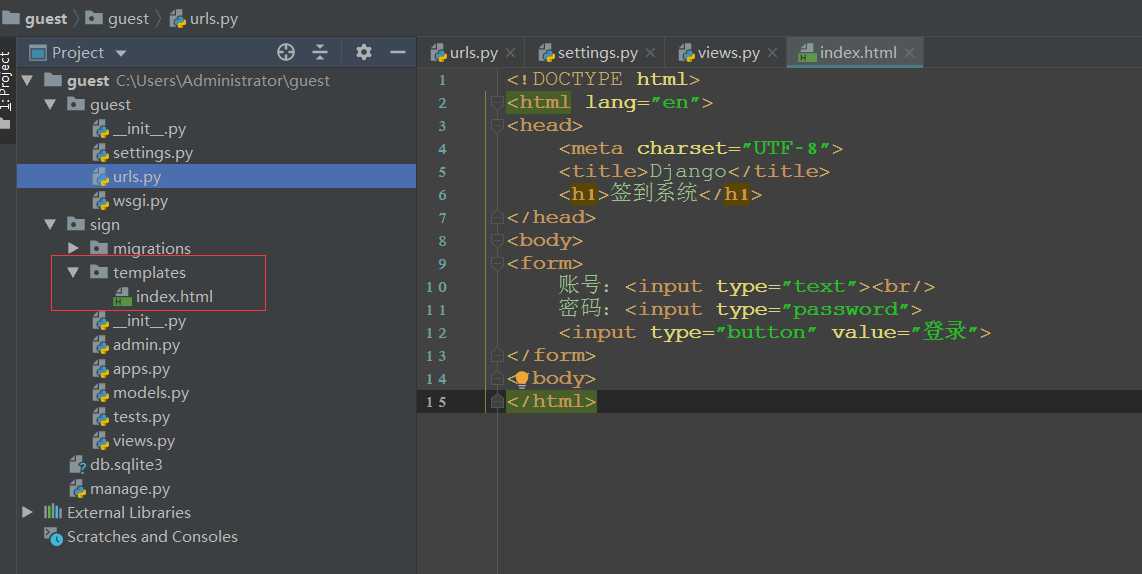This screenshot has width=1142, height=574.
Task: Select views.py in the sign folder tree
Action: coord(143,441)
